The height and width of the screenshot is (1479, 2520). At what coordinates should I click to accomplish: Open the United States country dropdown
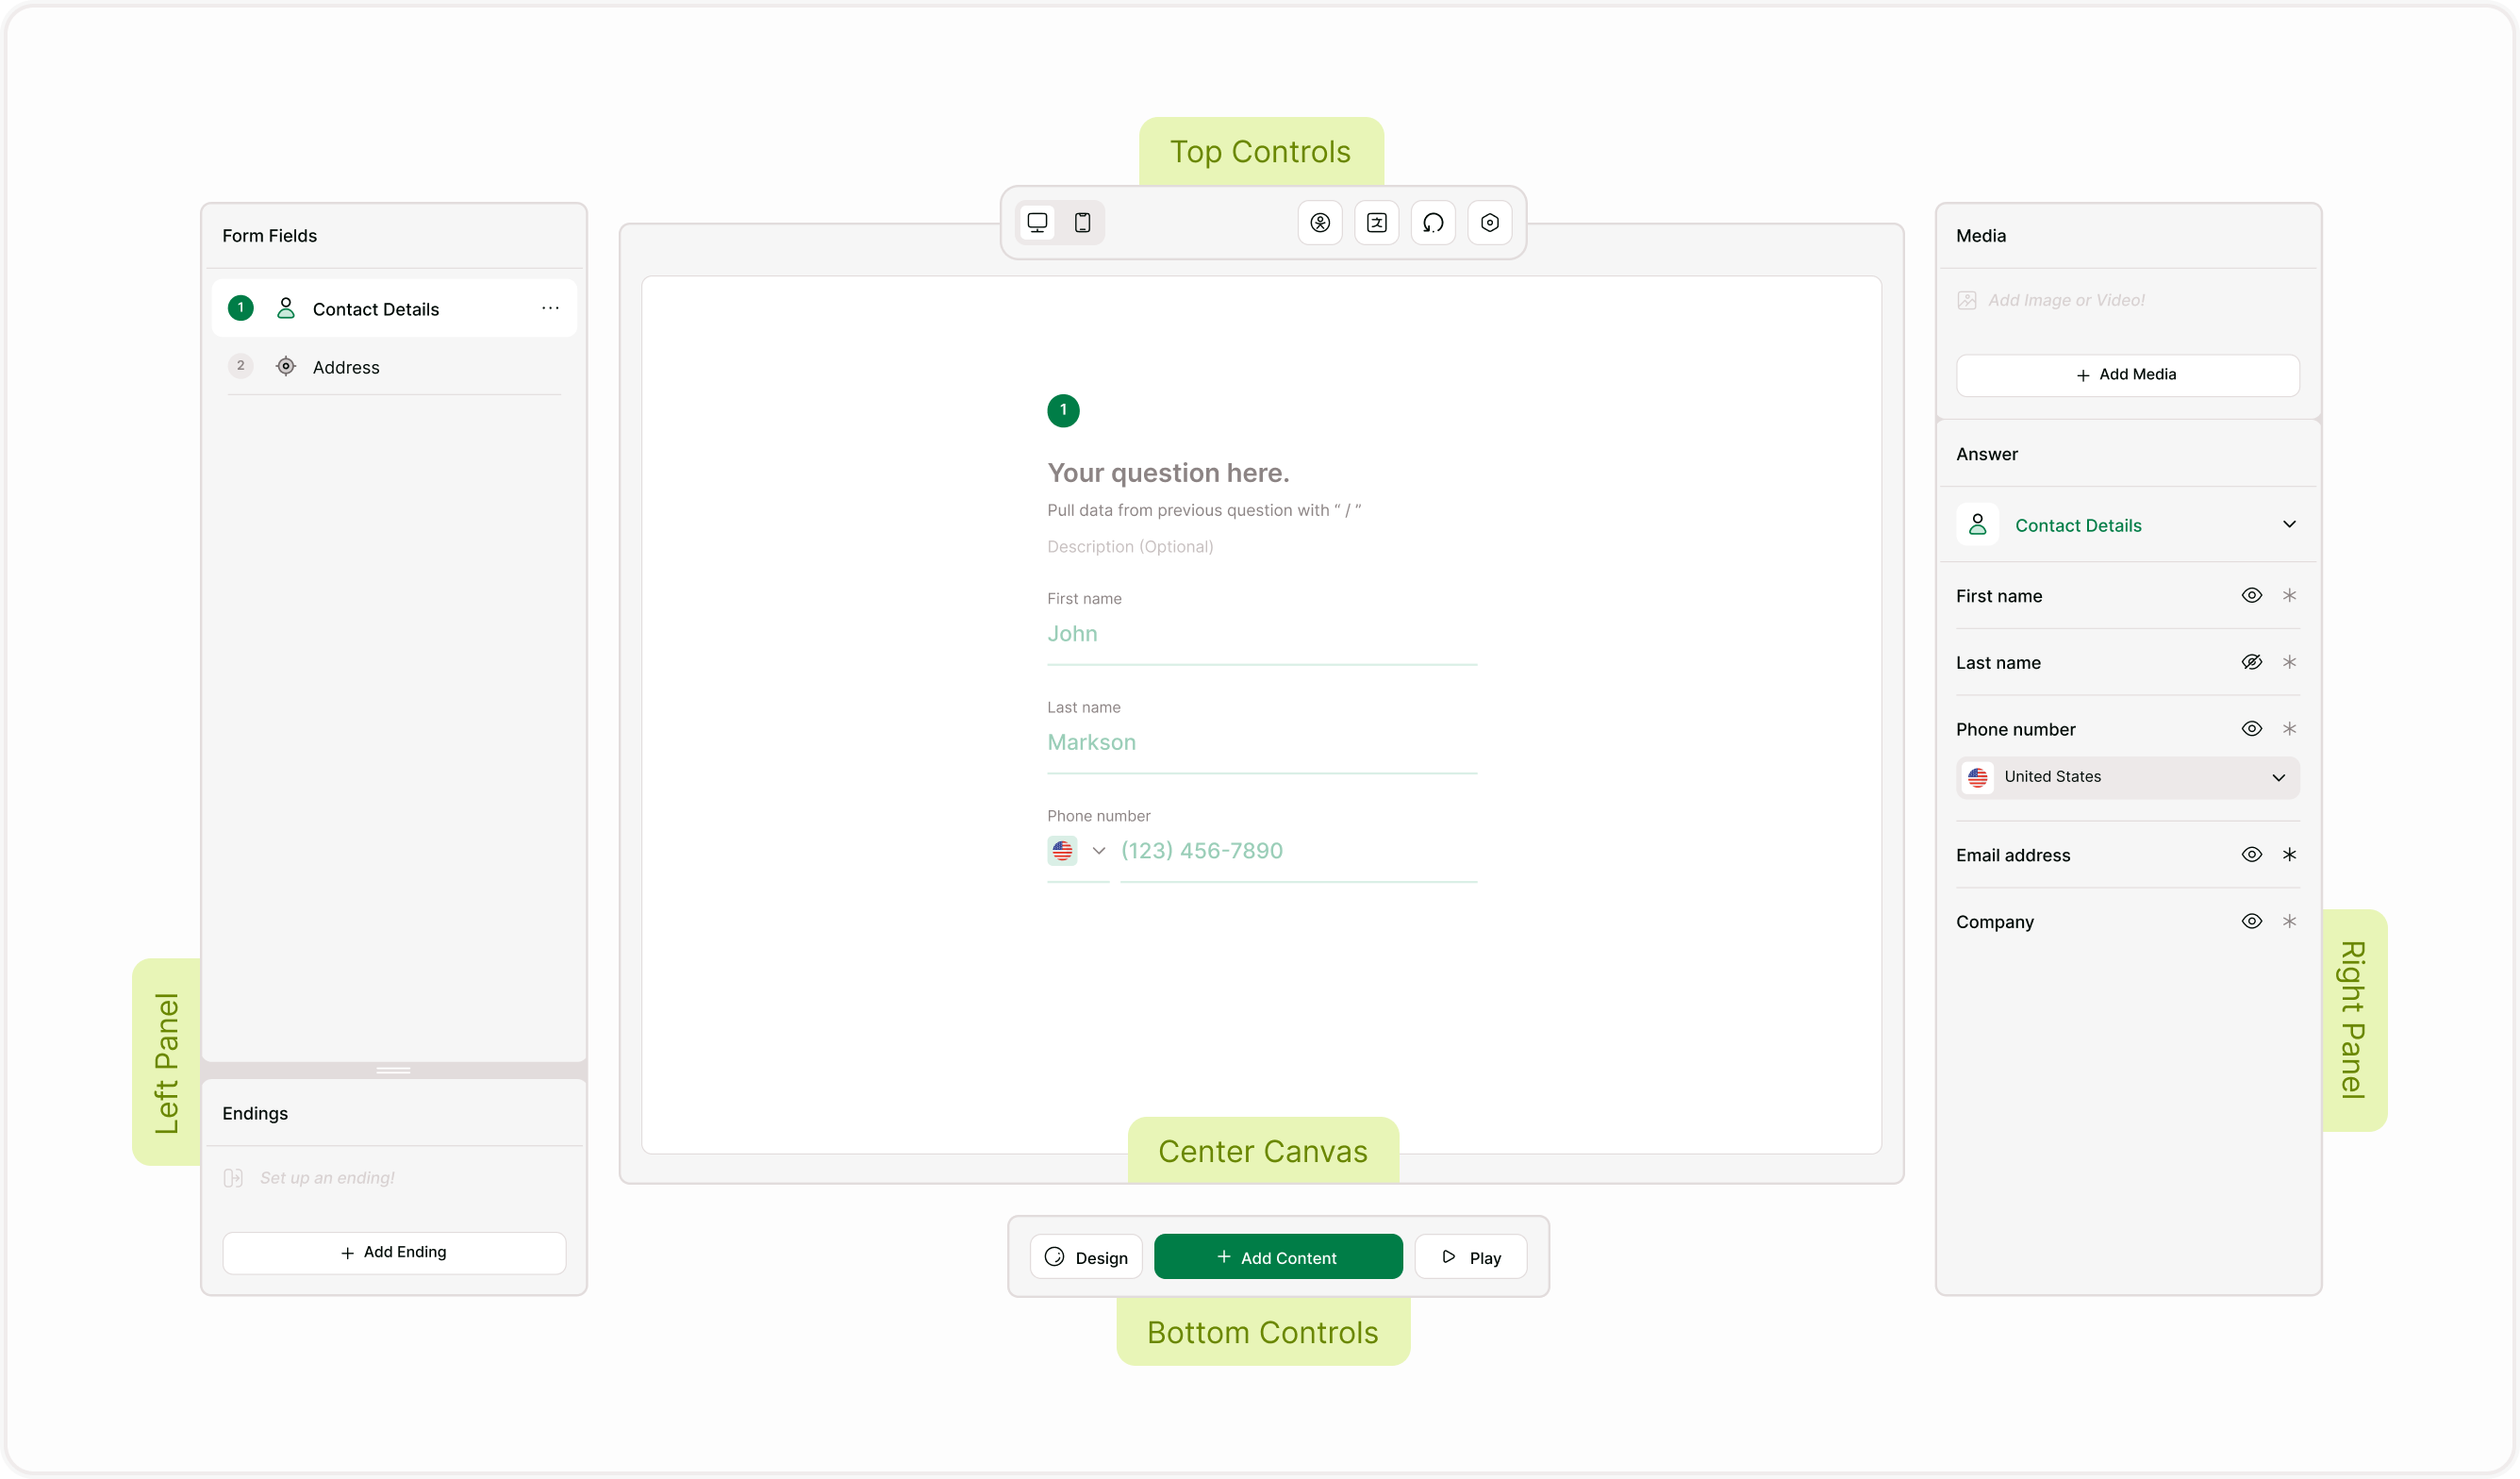point(2128,777)
